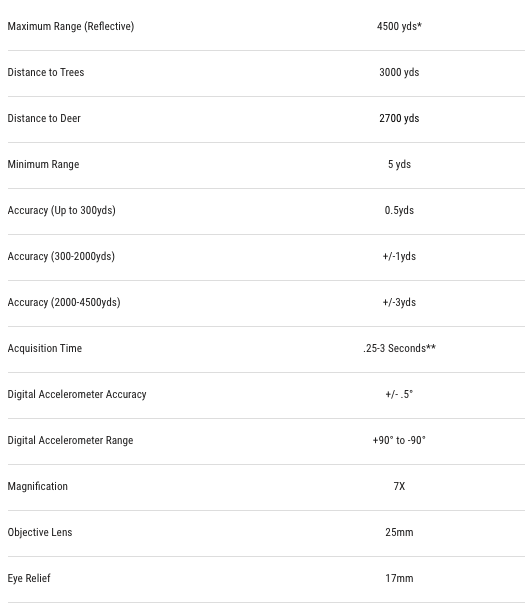Click the Magnification label

(38, 486)
